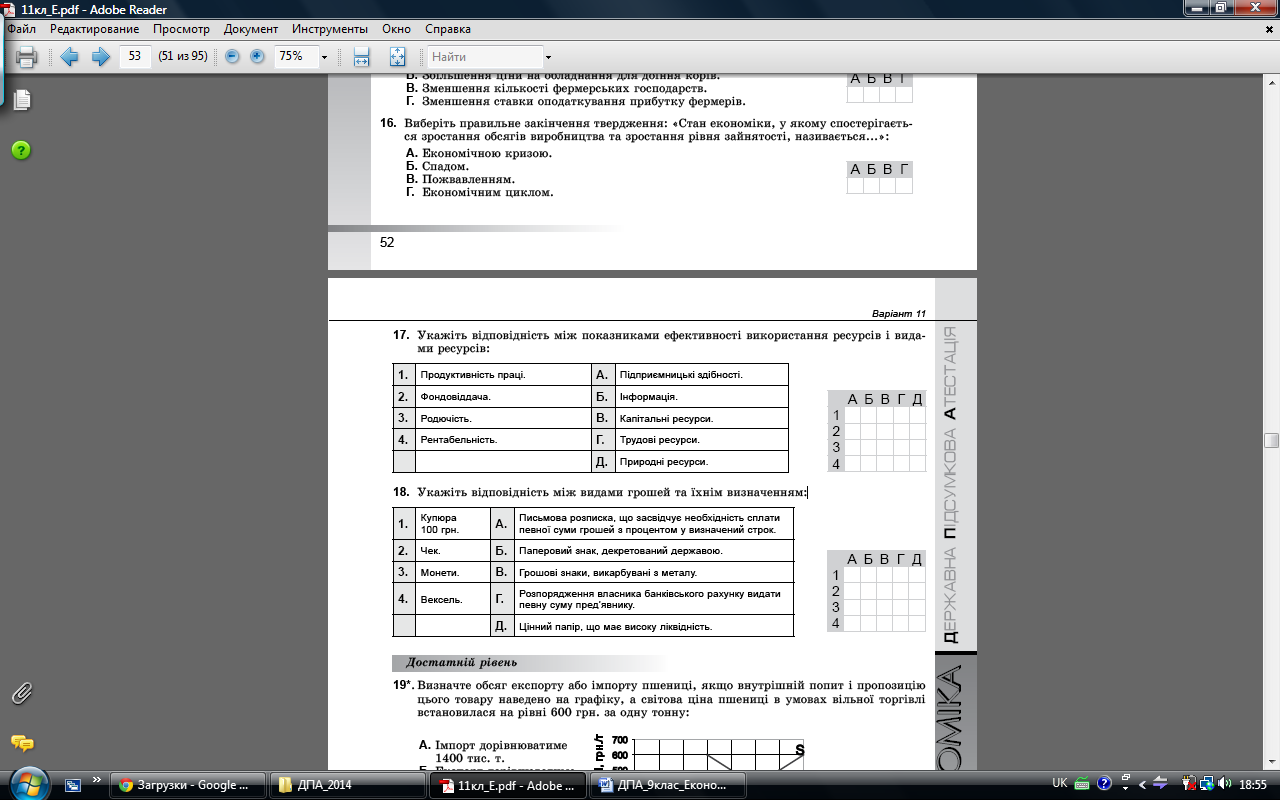The width and height of the screenshot is (1280, 800).
Task: Open the green help icon in the sidebar
Action: point(21,150)
